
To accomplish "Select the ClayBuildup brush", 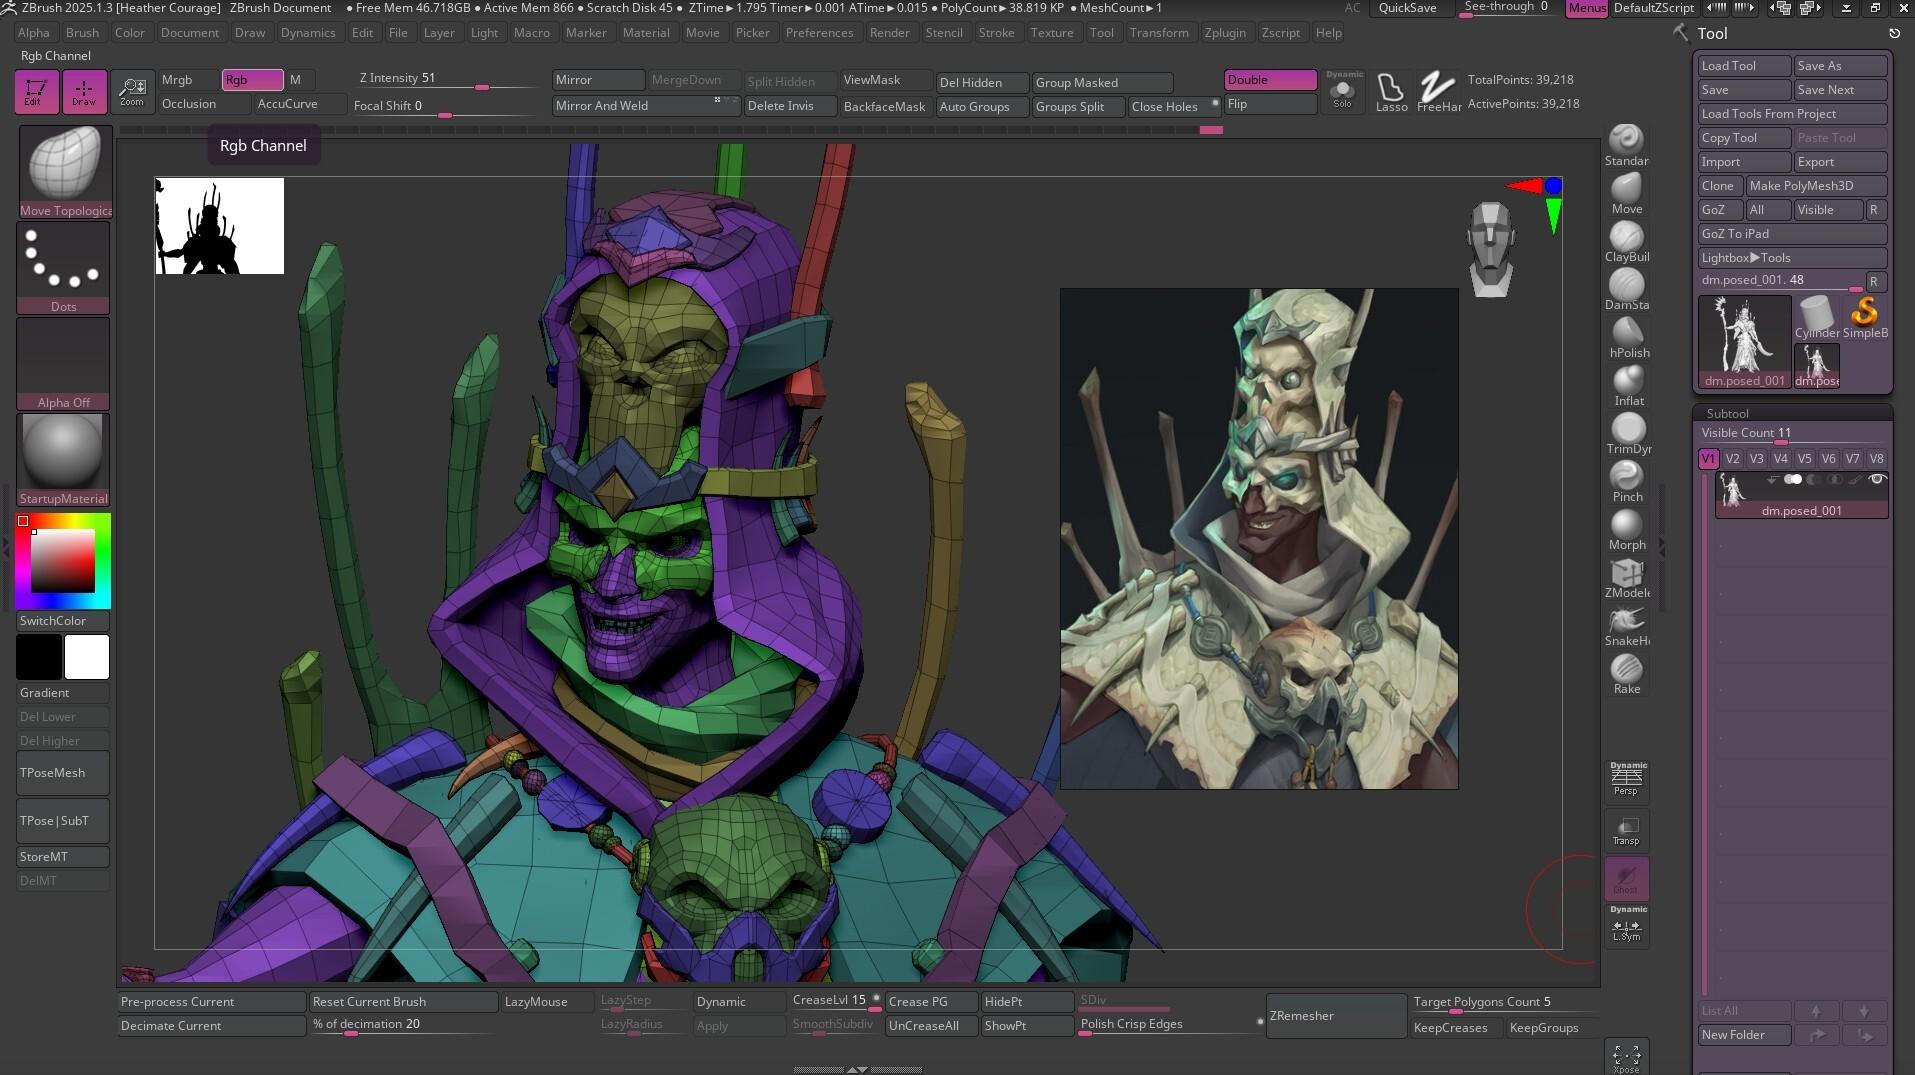I will pos(1627,241).
